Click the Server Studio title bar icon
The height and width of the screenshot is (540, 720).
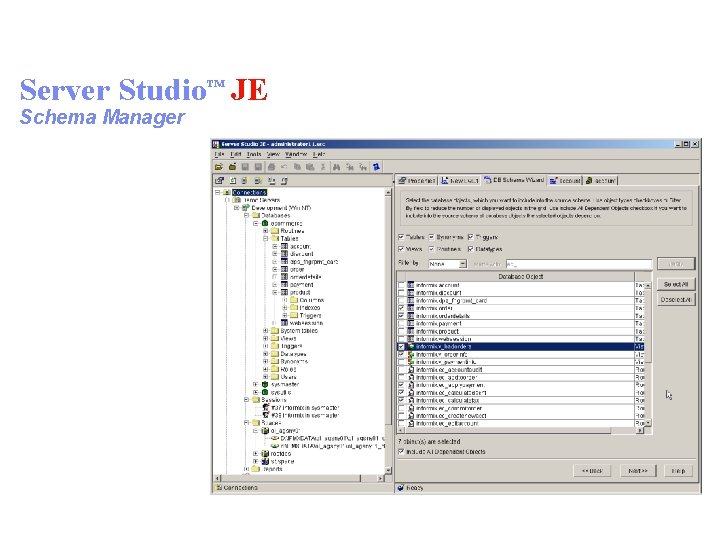click(216, 144)
